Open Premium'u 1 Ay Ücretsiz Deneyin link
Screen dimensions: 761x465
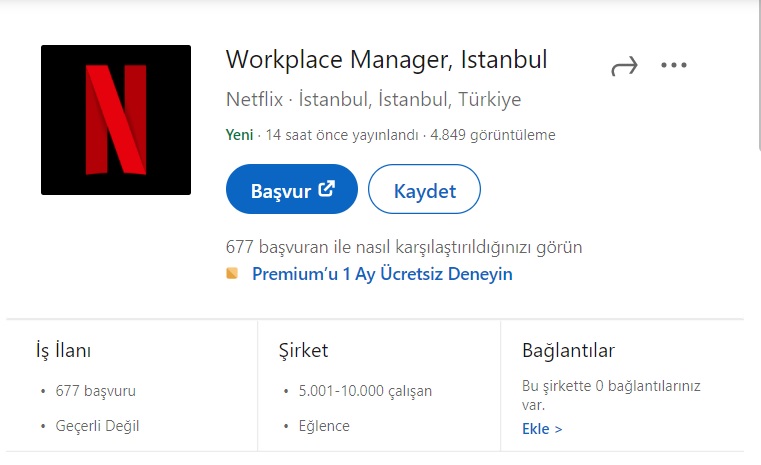pos(382,274)
